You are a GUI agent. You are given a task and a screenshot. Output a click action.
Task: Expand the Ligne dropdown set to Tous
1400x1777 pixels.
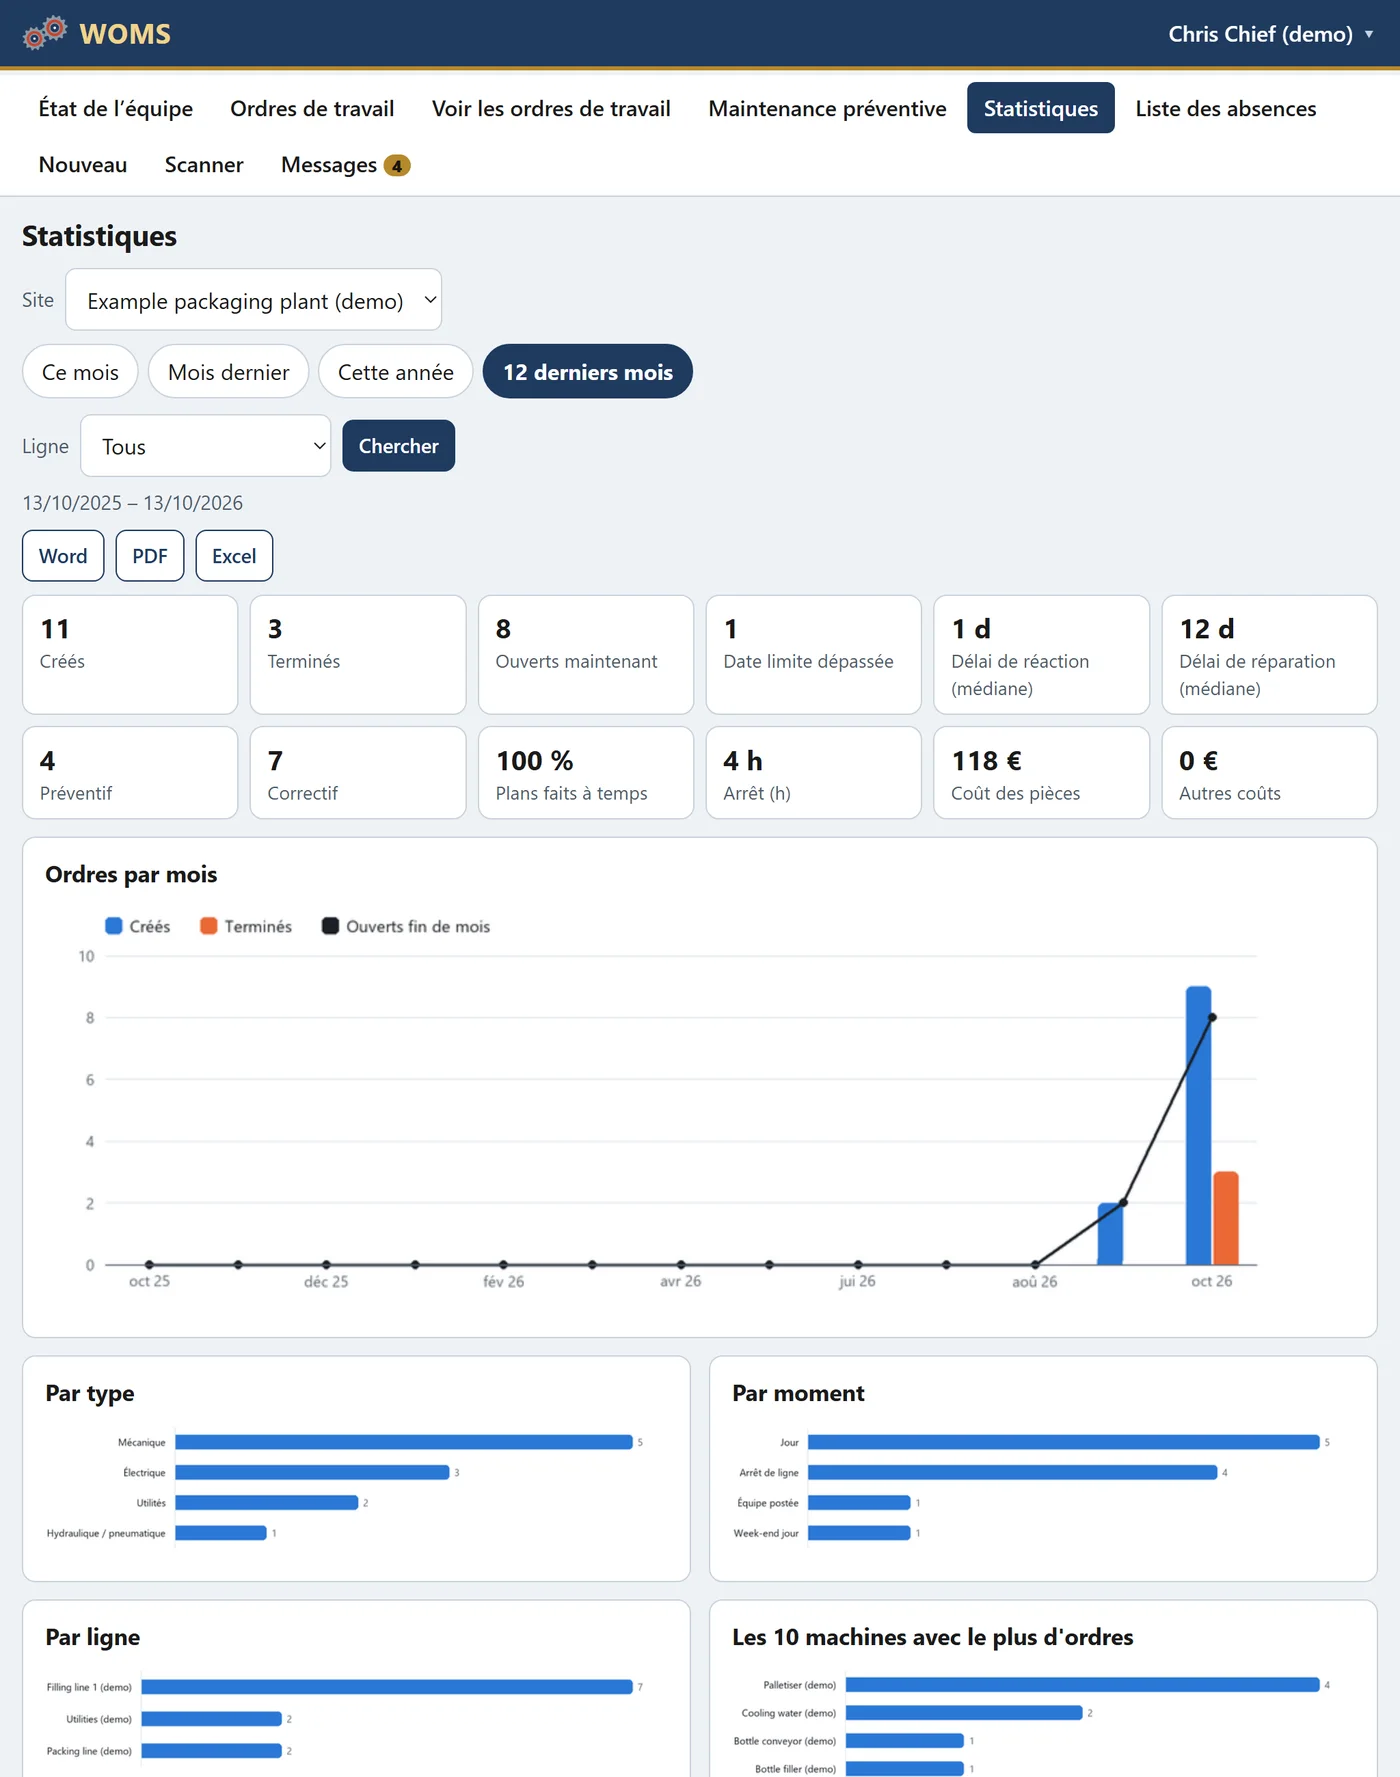tap(205, 446)
